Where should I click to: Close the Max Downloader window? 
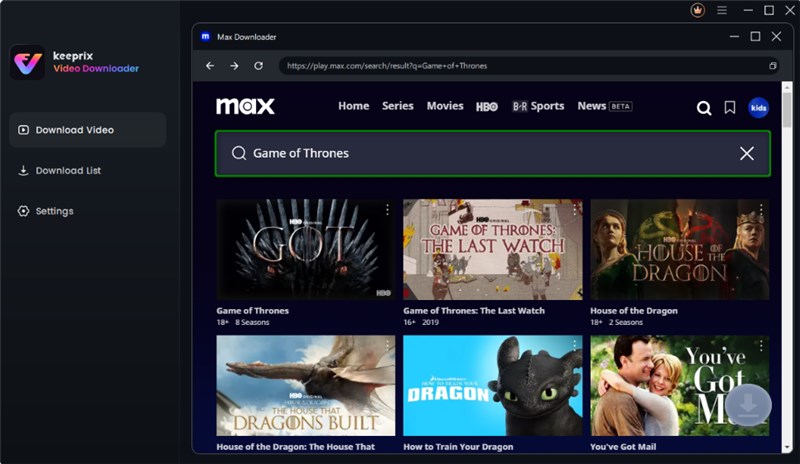point(776,36)
